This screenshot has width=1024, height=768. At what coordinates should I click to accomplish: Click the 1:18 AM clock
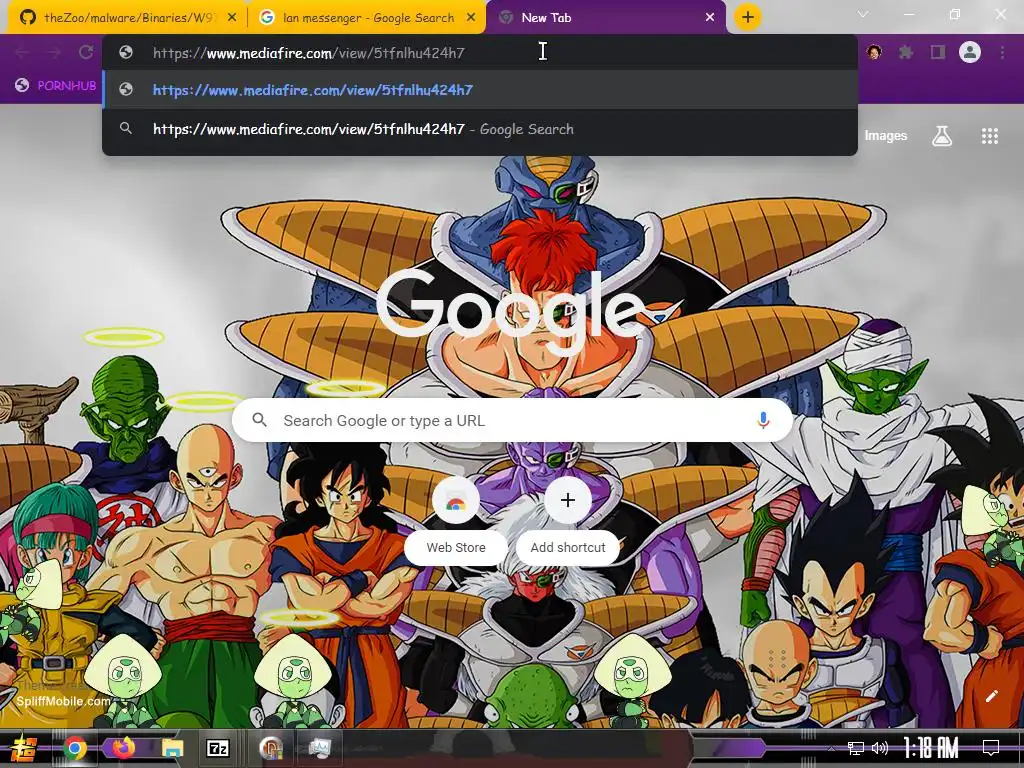pos(931,748)
